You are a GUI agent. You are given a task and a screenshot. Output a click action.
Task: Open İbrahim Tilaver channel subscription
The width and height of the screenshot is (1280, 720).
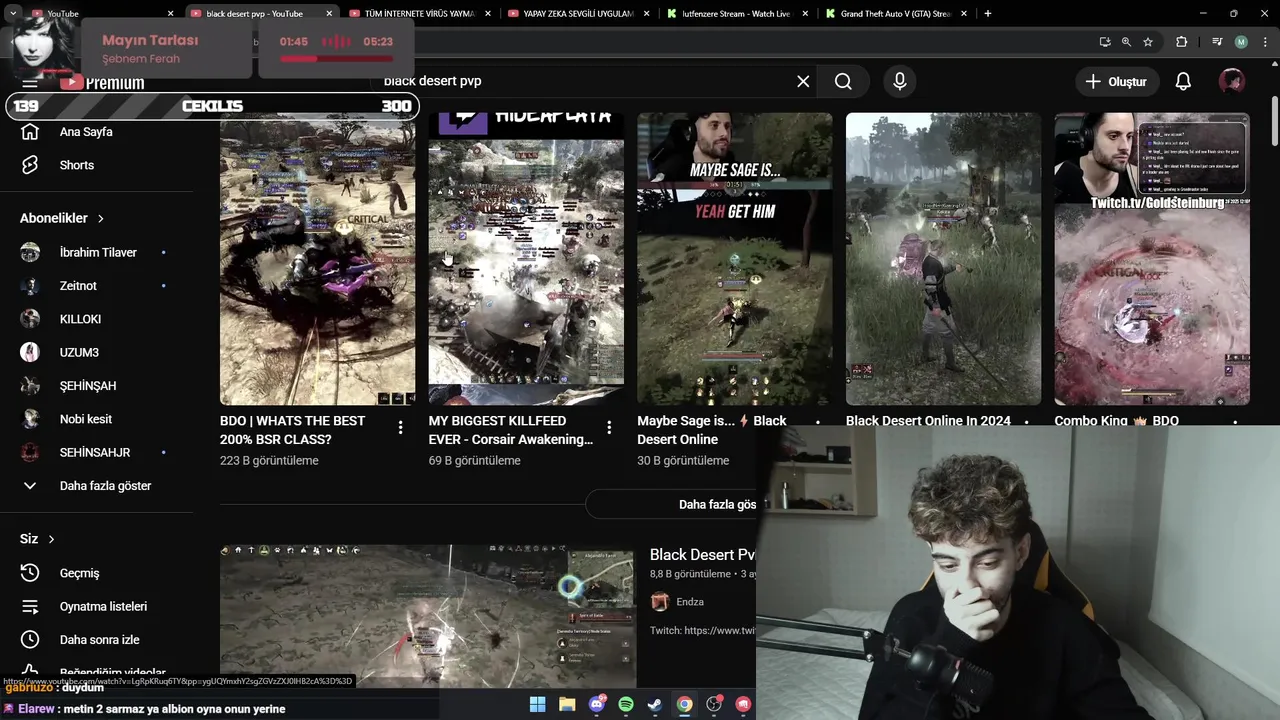[x=100, y=253]
